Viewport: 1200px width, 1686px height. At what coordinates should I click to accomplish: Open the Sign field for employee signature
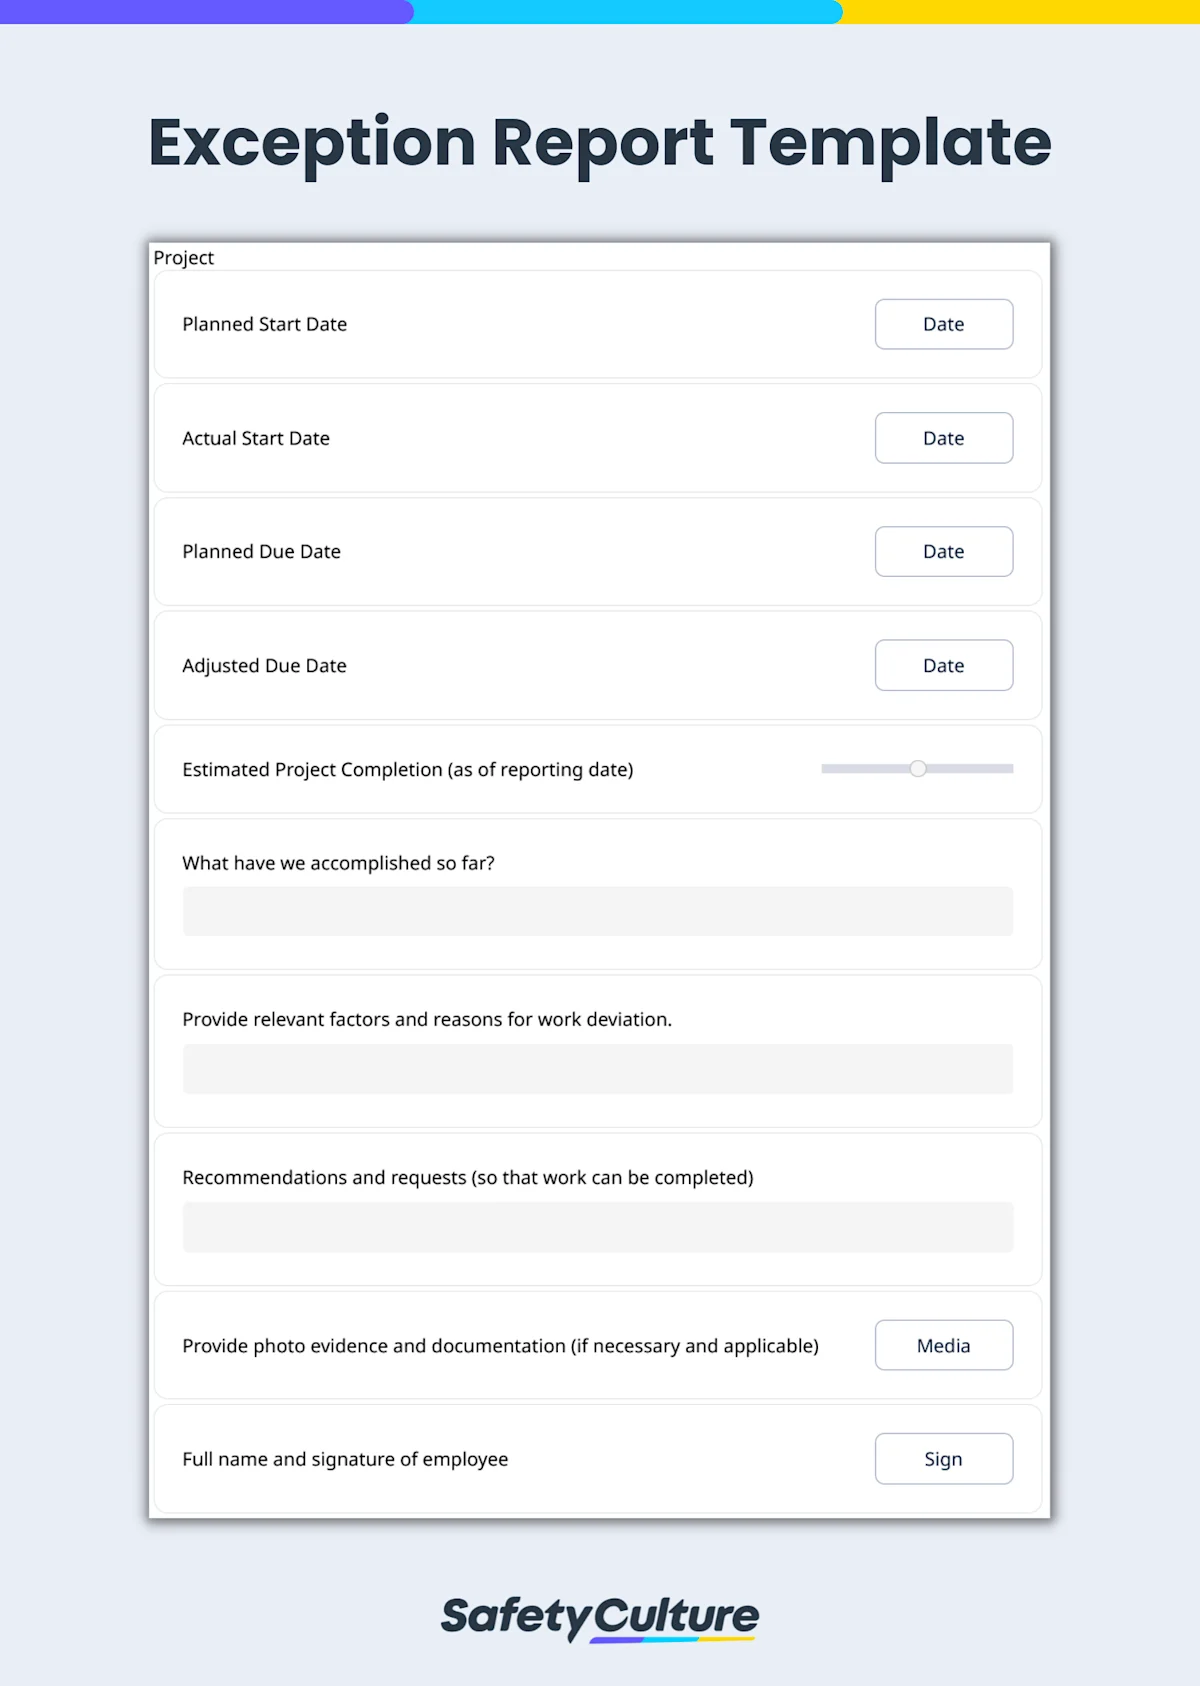click(x=943, y=1459)
